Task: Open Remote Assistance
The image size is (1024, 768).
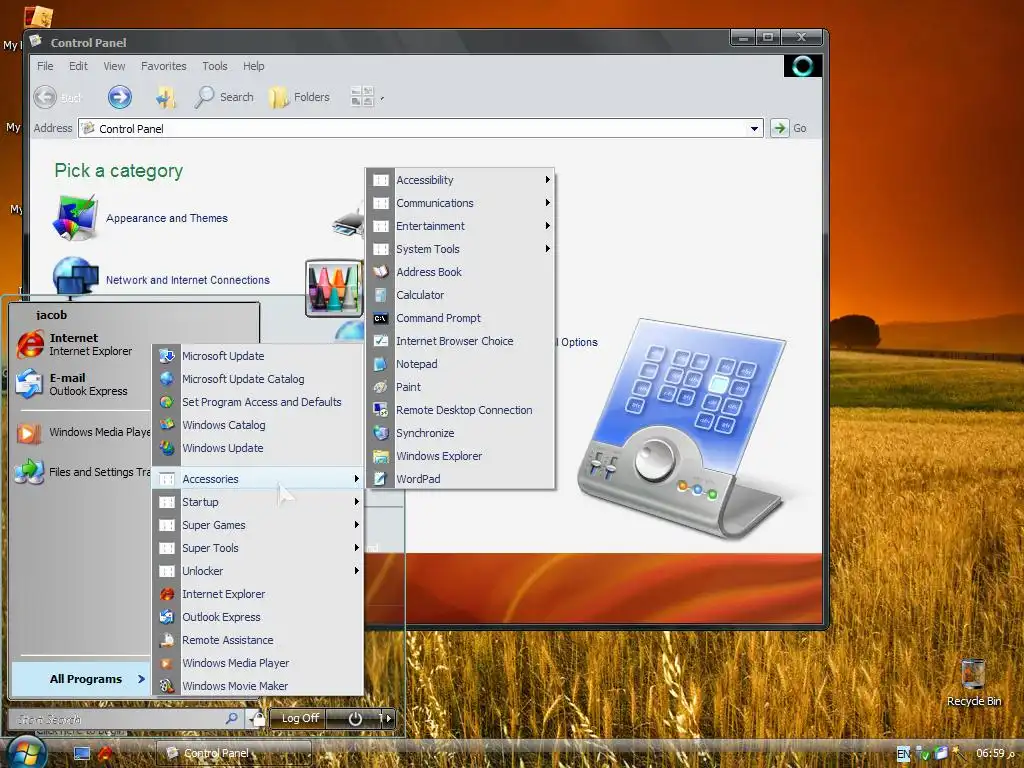Action: click(259, 640)
